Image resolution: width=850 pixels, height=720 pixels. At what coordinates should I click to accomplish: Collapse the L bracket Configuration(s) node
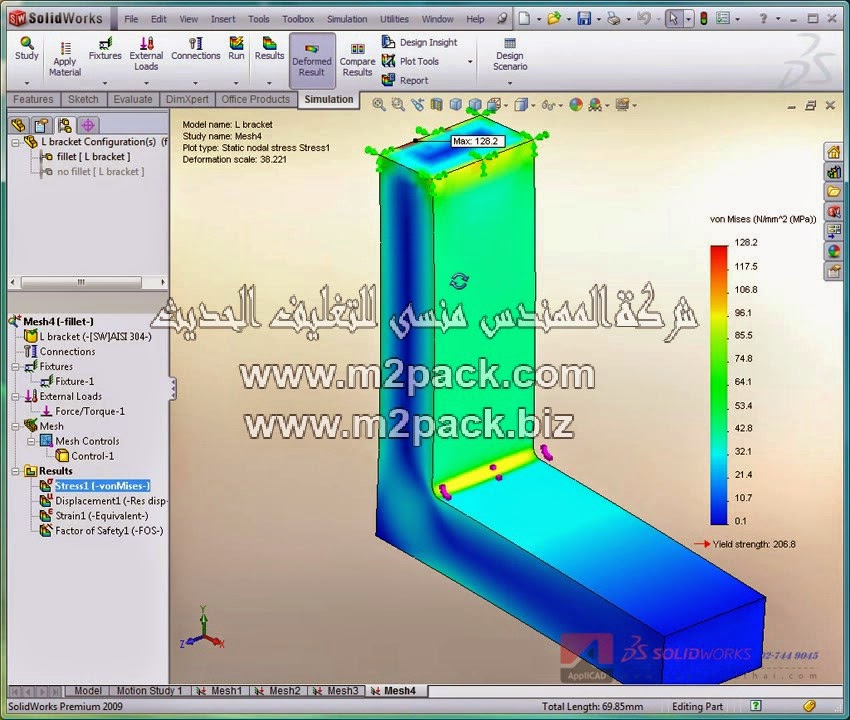coord(16,143)
